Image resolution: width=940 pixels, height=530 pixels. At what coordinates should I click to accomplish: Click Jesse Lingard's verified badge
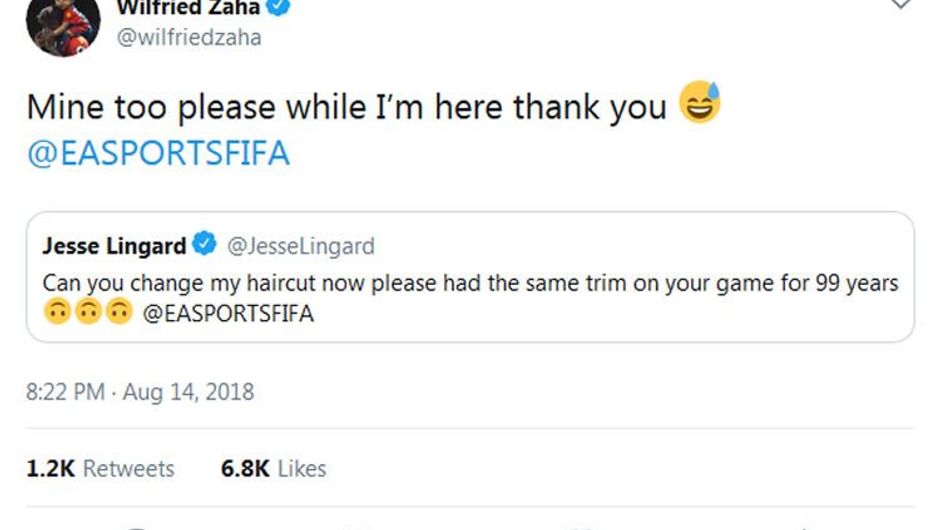(x=204, y=244)
